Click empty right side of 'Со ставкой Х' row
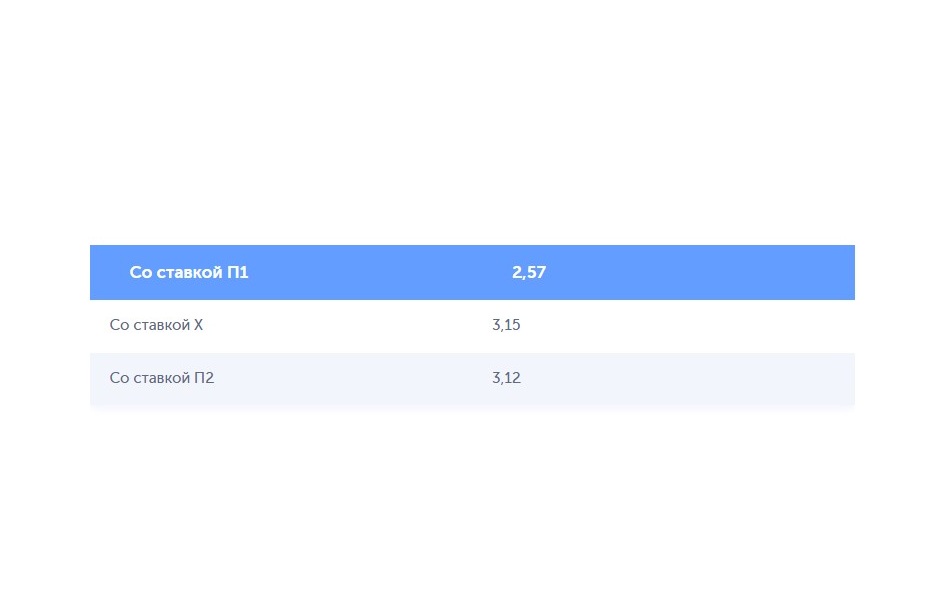The width and height of the screenshot is (932, 615). pyautogui.click(x=689, y=326)
